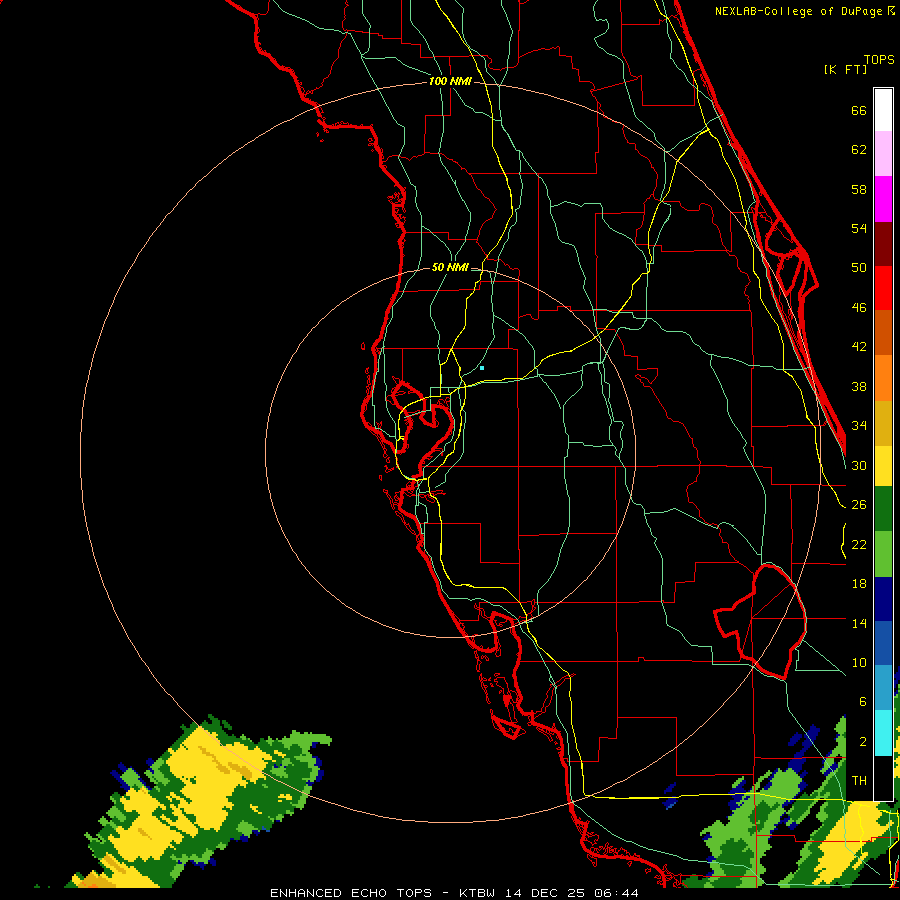The height and width of the screenshot is (900, 900).
Task: Pick the yellow legend swatch at 30
Action: coord(883,466)
